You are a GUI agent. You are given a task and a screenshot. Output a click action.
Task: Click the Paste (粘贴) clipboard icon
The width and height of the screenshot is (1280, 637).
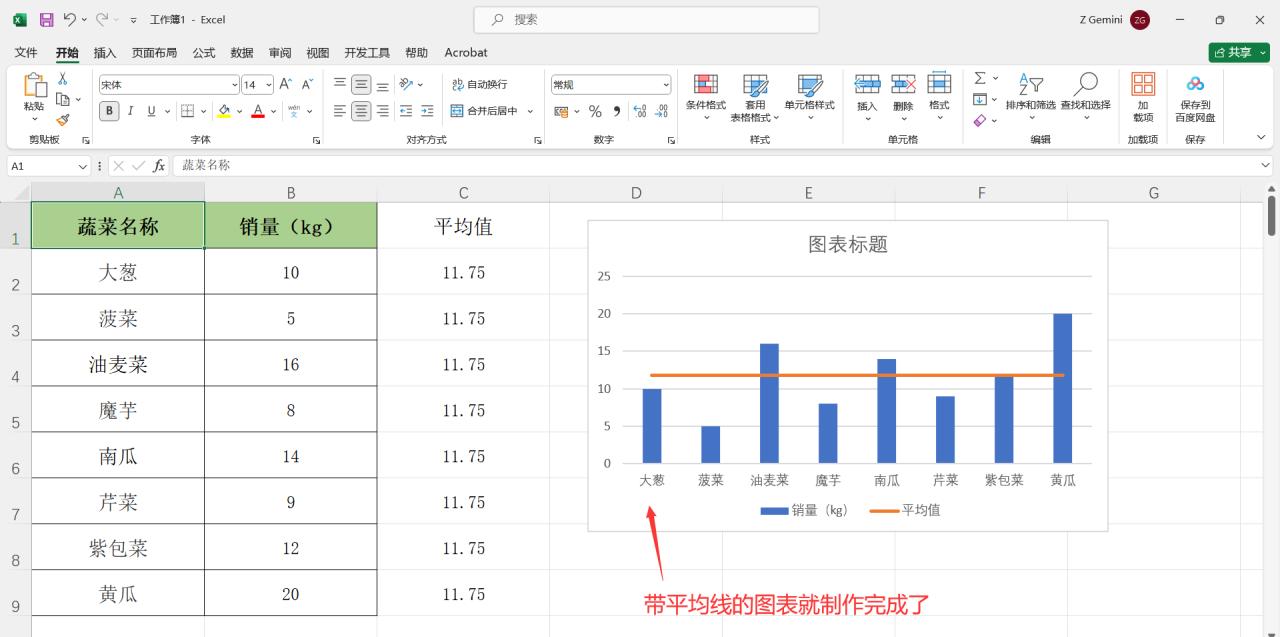coord(34,86)
